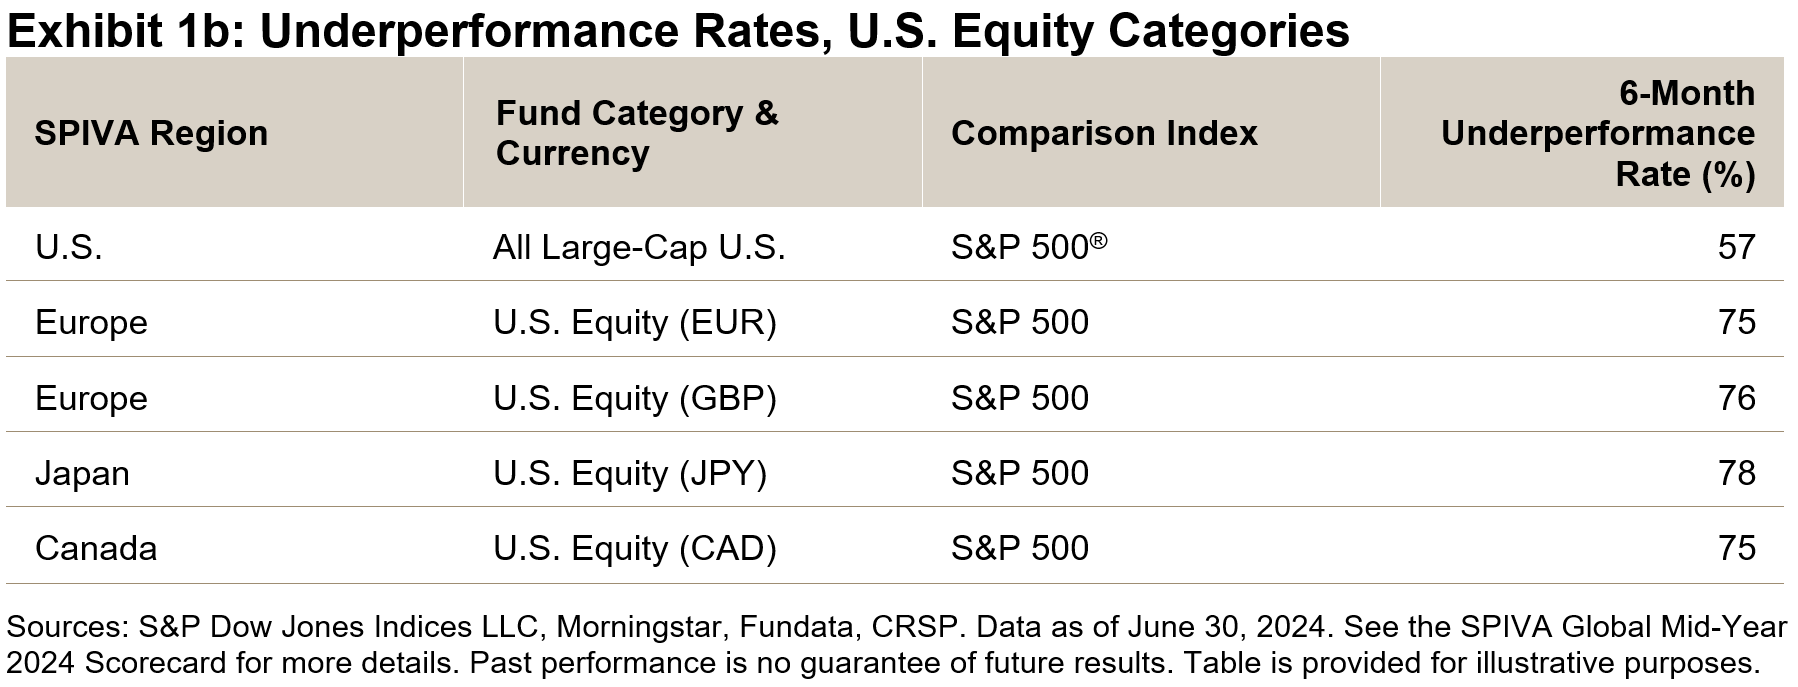Click the Exhibit 1b table title
The width and height of the screenshot is (1798, 687).
point(678,30)
